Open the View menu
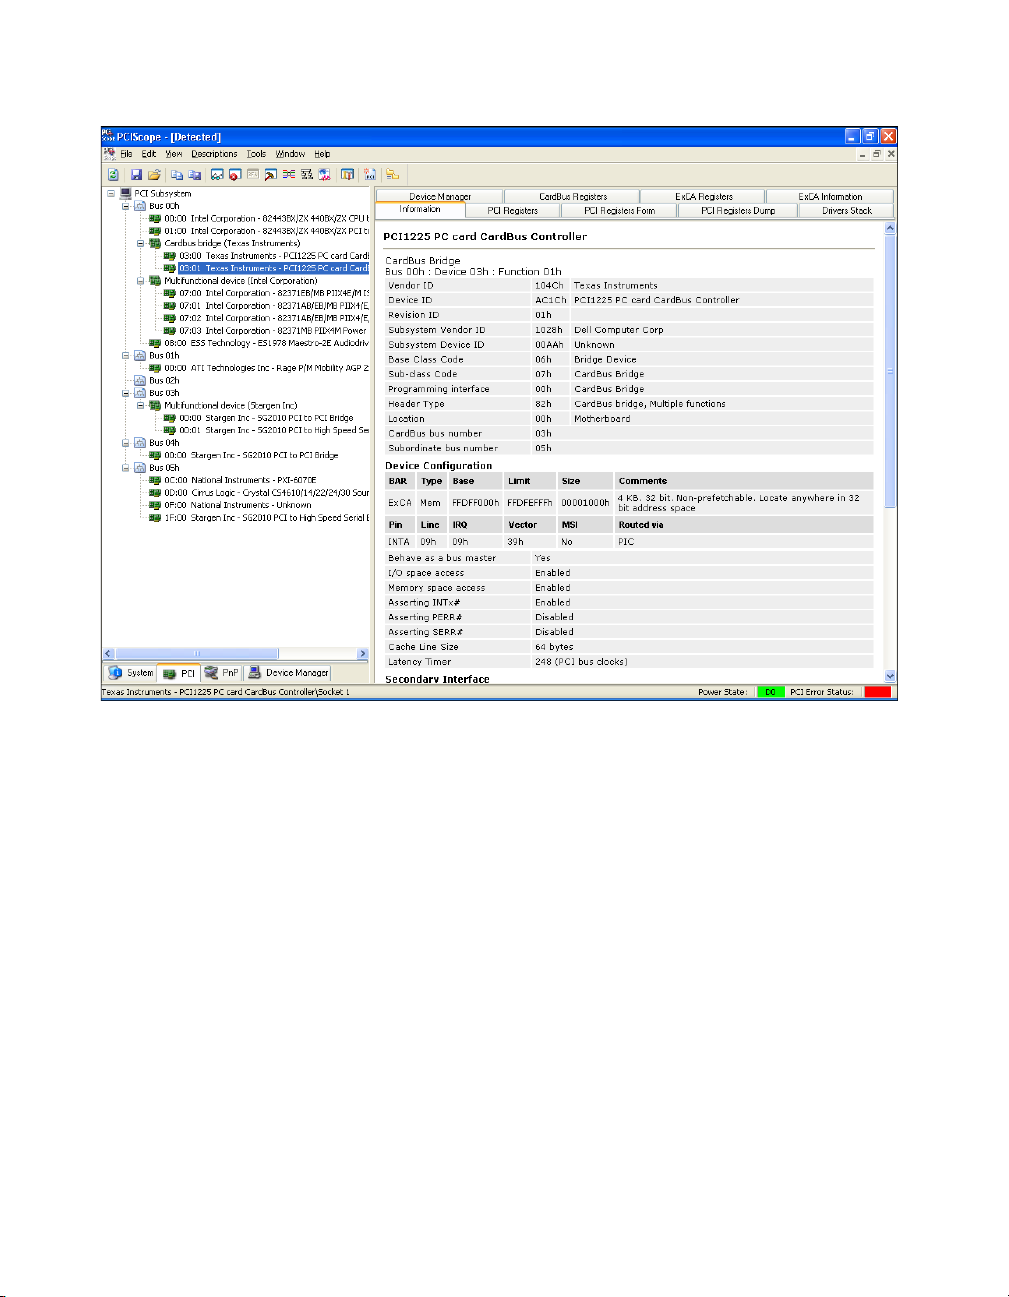 (x=173, y=154)
